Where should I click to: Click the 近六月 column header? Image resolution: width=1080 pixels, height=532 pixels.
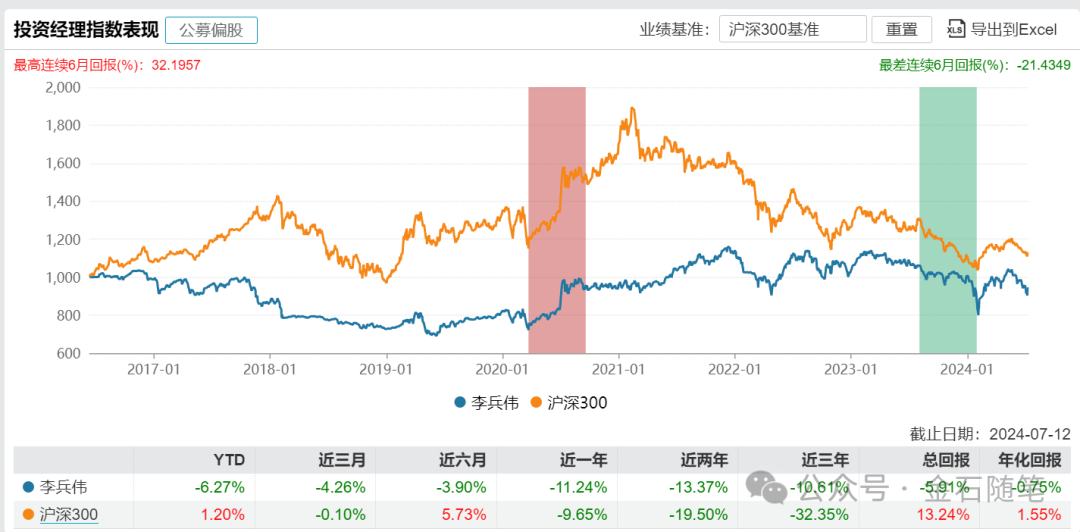(462, 460)
